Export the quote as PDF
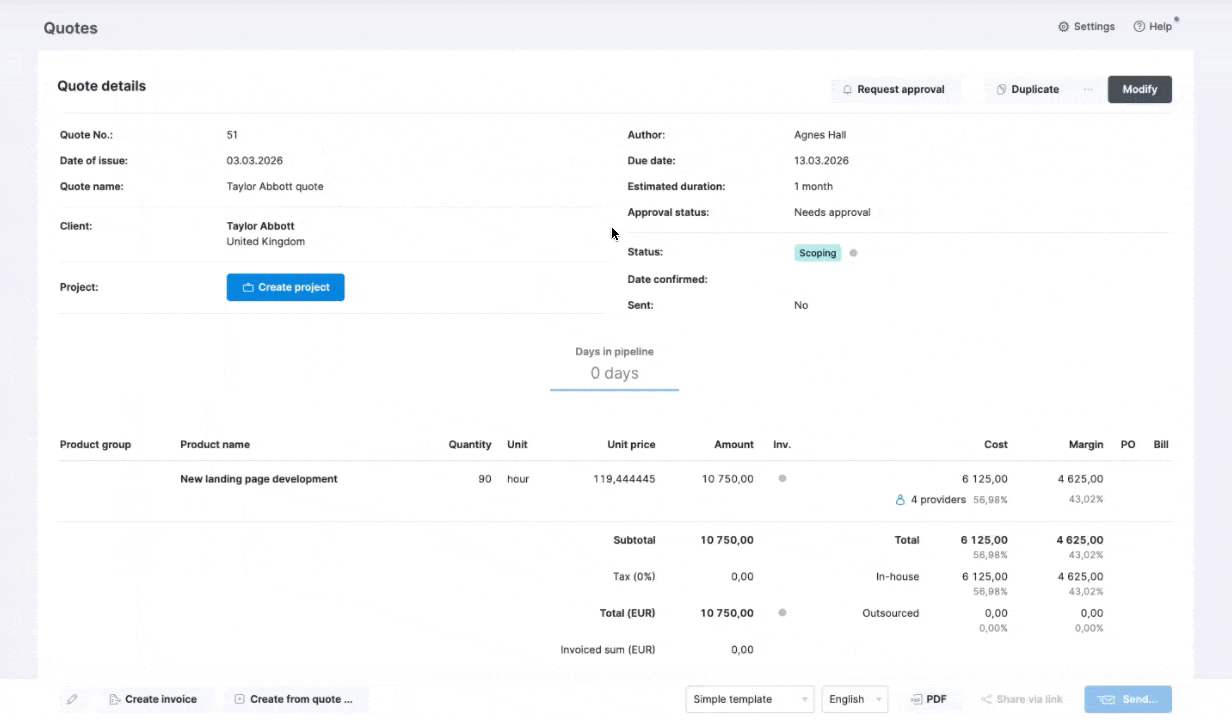 pos(928,699)
